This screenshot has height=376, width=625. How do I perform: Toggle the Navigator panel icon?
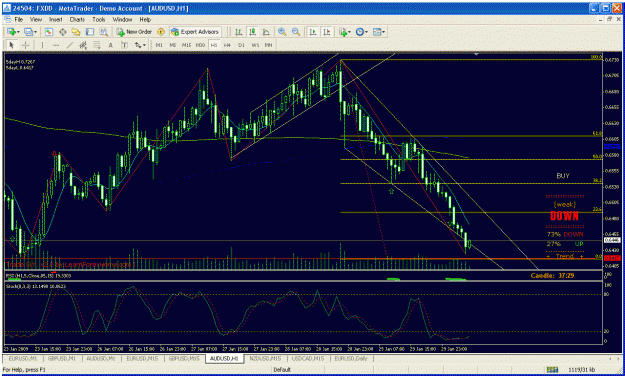click(76, 32)
